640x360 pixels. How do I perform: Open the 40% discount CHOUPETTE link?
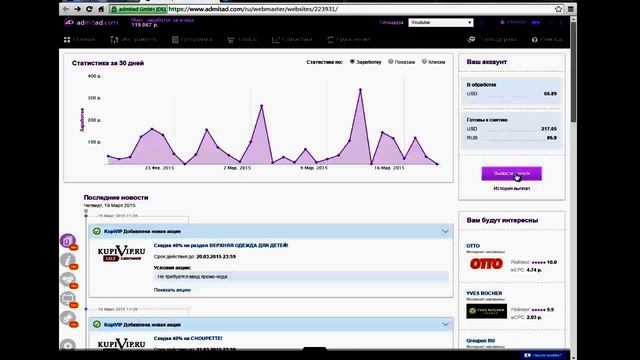point(188,338)
